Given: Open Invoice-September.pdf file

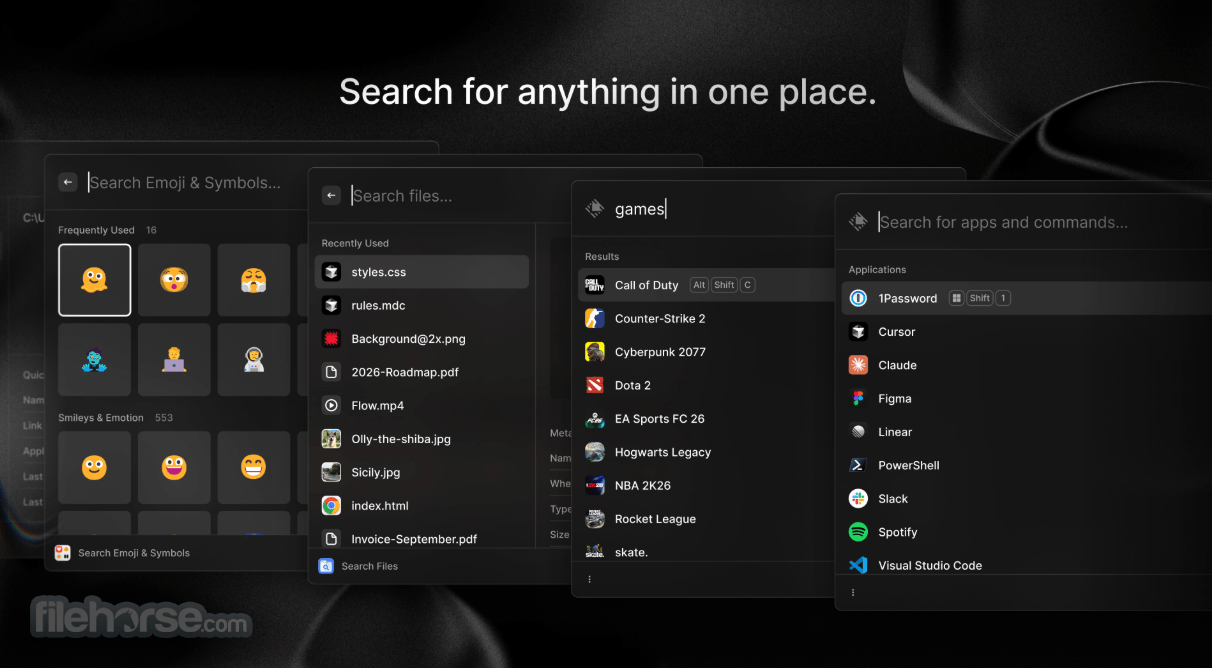Looking at the screenshot, I should pyautogui.click(x=422, y=538).
